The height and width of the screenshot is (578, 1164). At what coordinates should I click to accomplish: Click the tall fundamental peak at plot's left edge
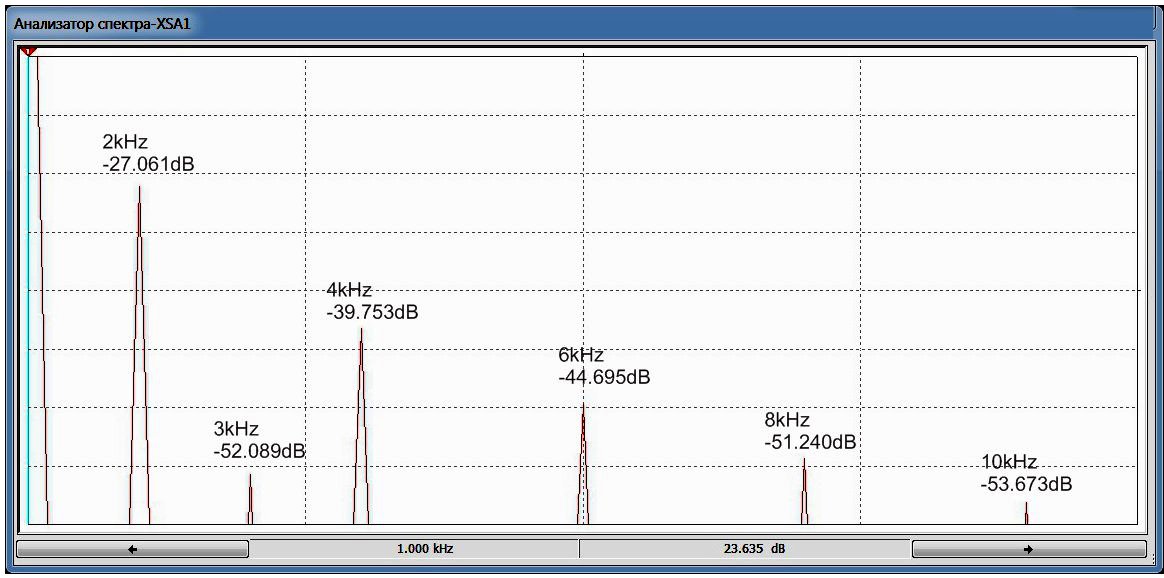click(x=42, y=289)
